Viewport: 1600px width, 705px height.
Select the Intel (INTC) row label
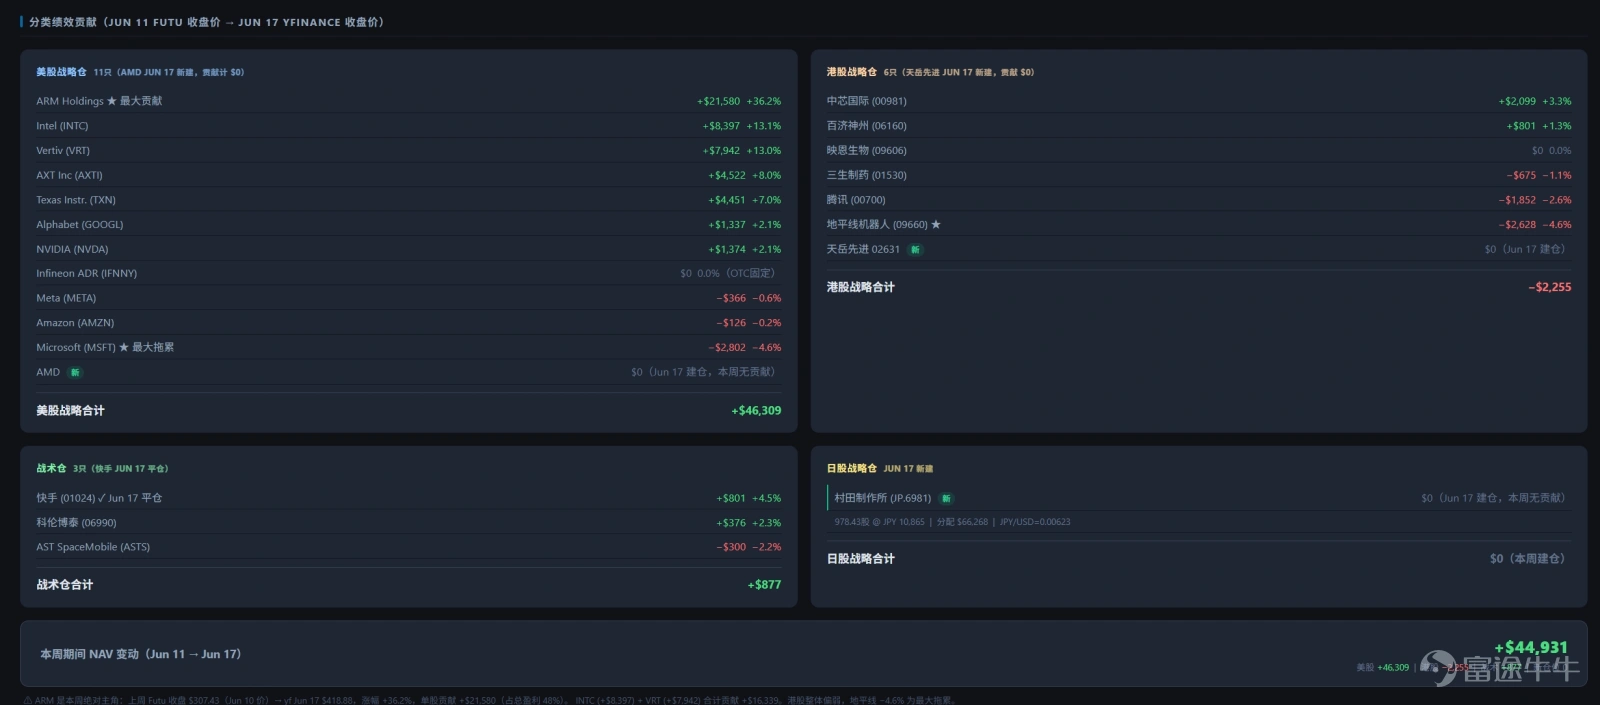point(62,126)
